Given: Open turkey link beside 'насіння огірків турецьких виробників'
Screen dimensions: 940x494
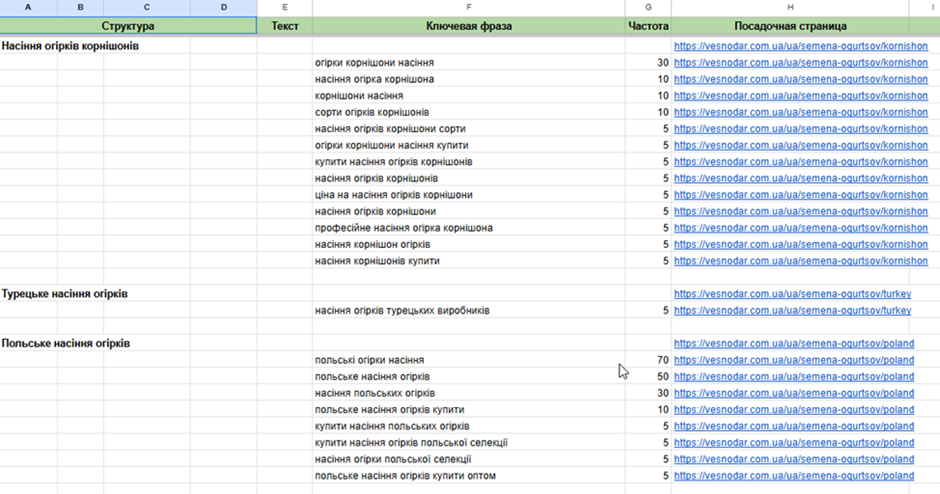Looking at the screenshot, I should click(x=792, y=311).
